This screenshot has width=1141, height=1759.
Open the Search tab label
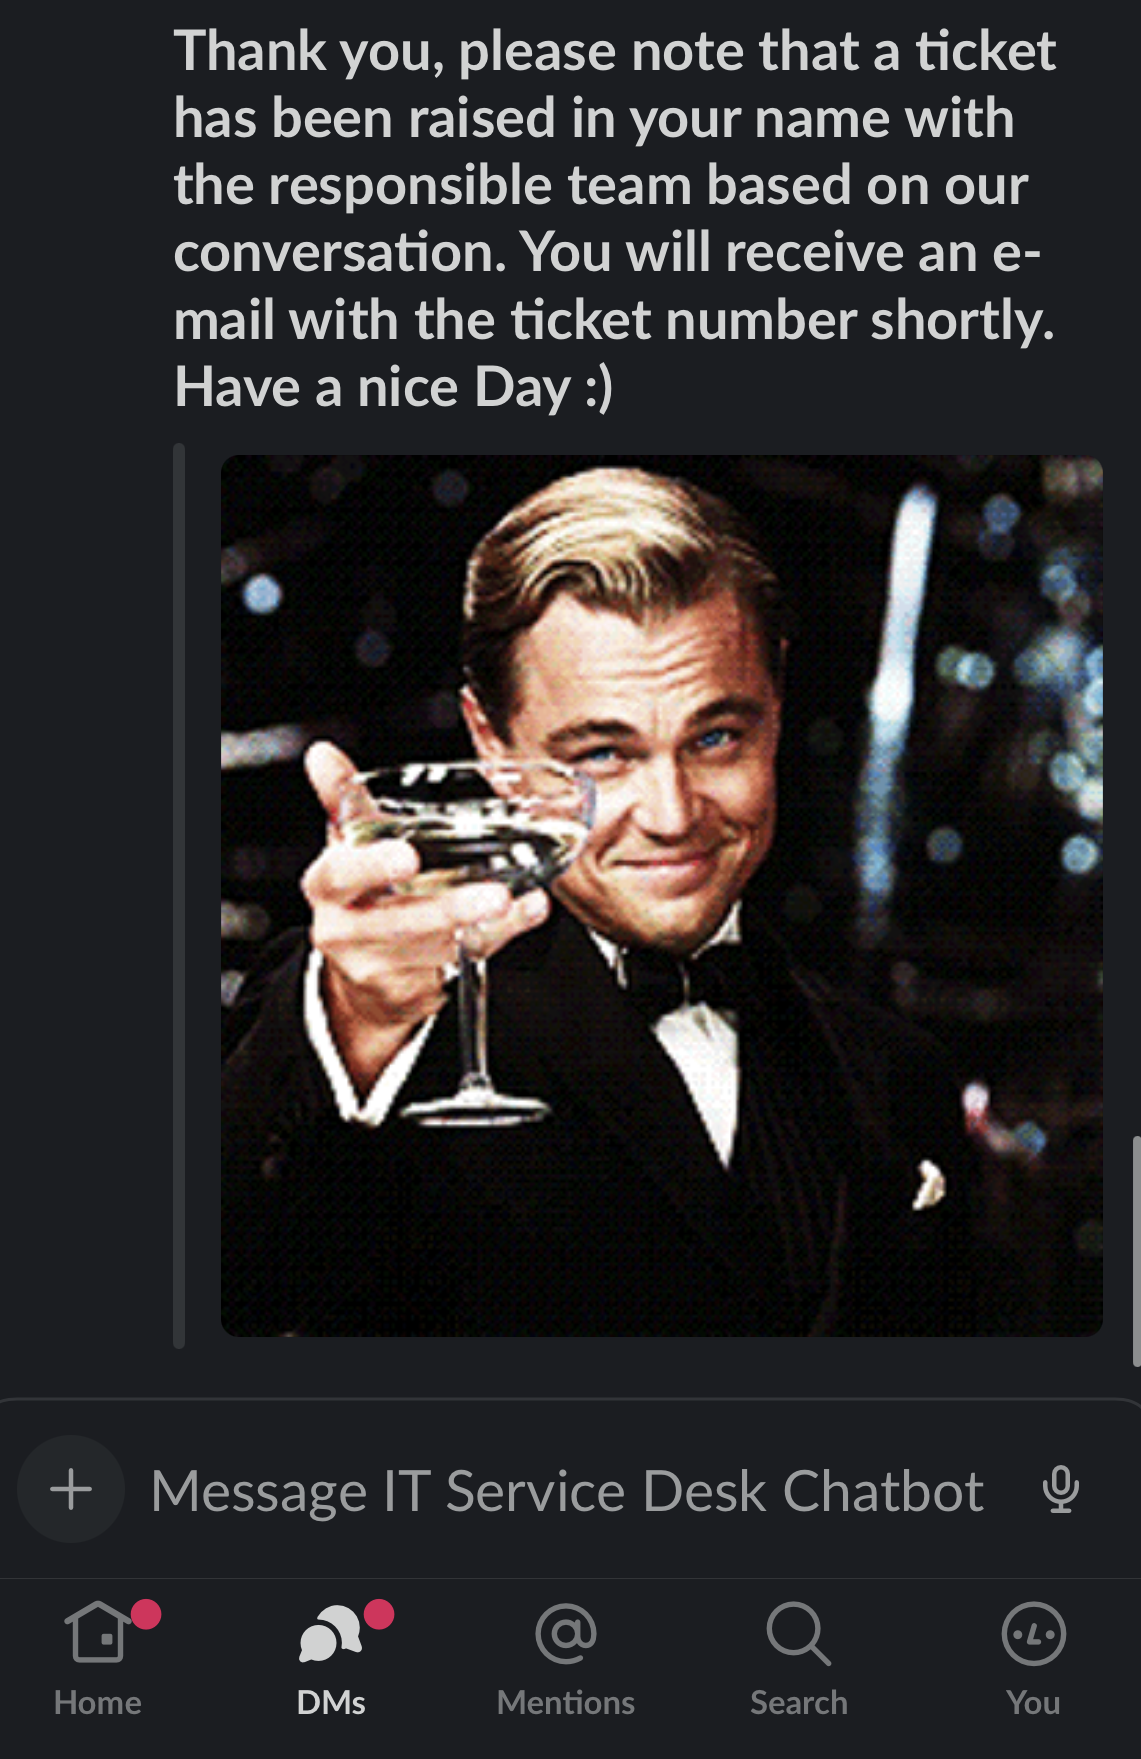pyautogui.click(x=799, y=1702)
